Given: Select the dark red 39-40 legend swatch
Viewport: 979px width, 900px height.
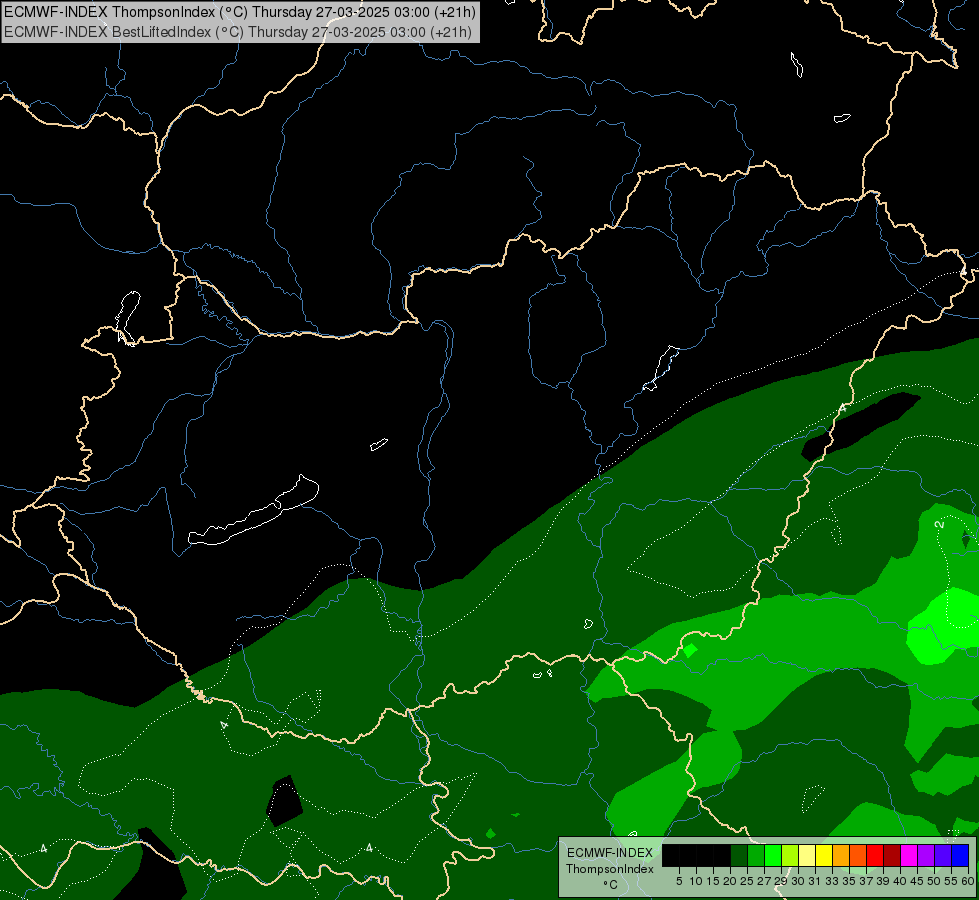Looking at the screenshot, I should click(892, 855).
